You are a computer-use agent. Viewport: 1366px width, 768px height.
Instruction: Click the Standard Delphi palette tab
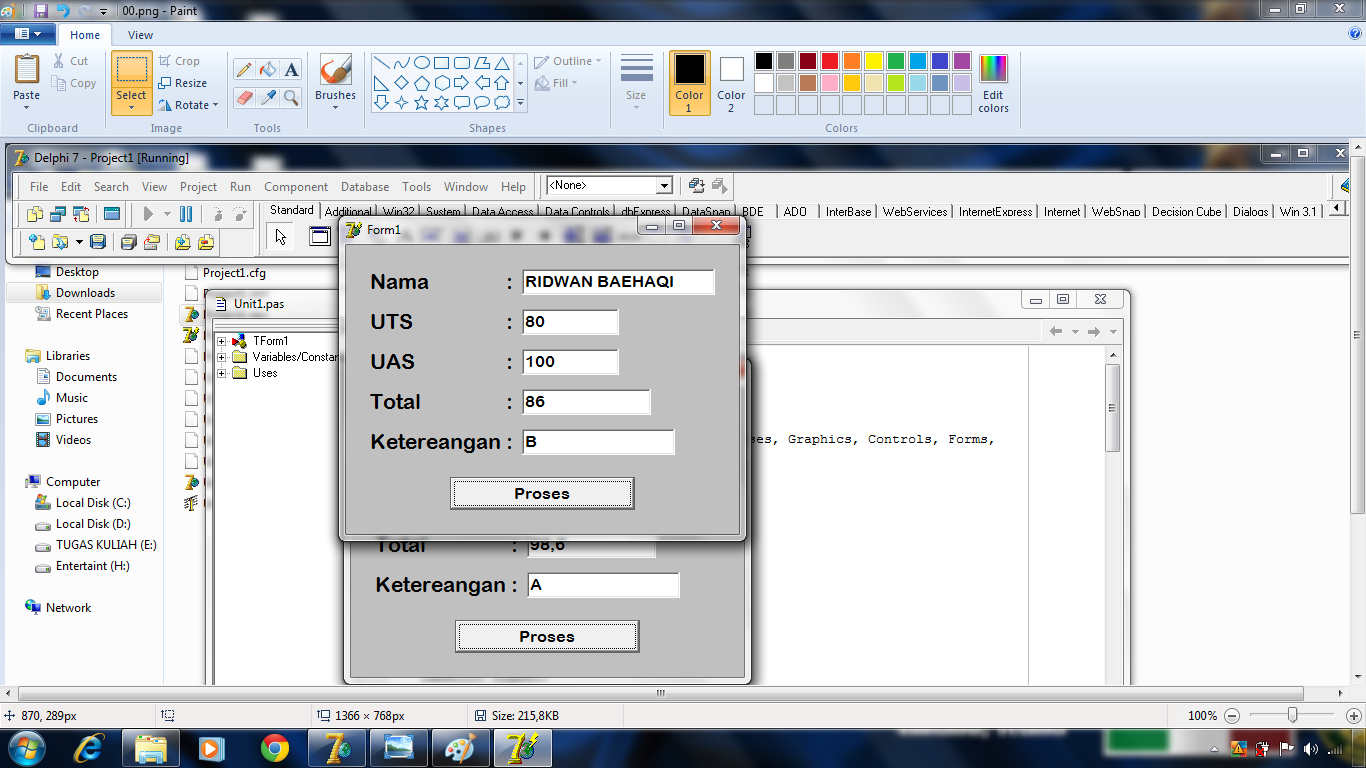(292, 210)
